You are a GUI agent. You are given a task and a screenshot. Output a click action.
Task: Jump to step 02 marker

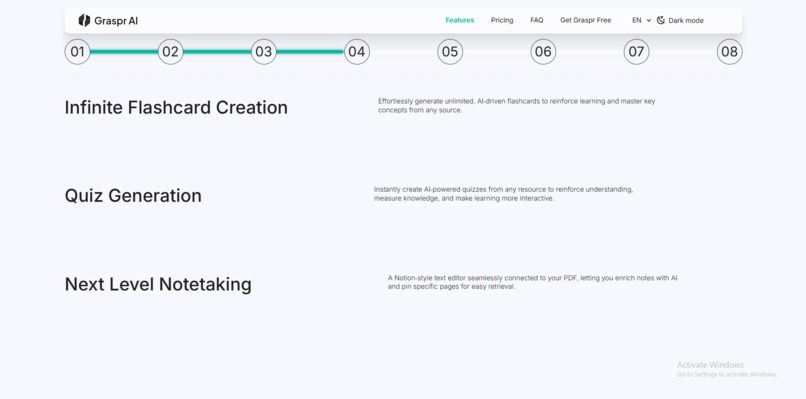tap(171, 52)
